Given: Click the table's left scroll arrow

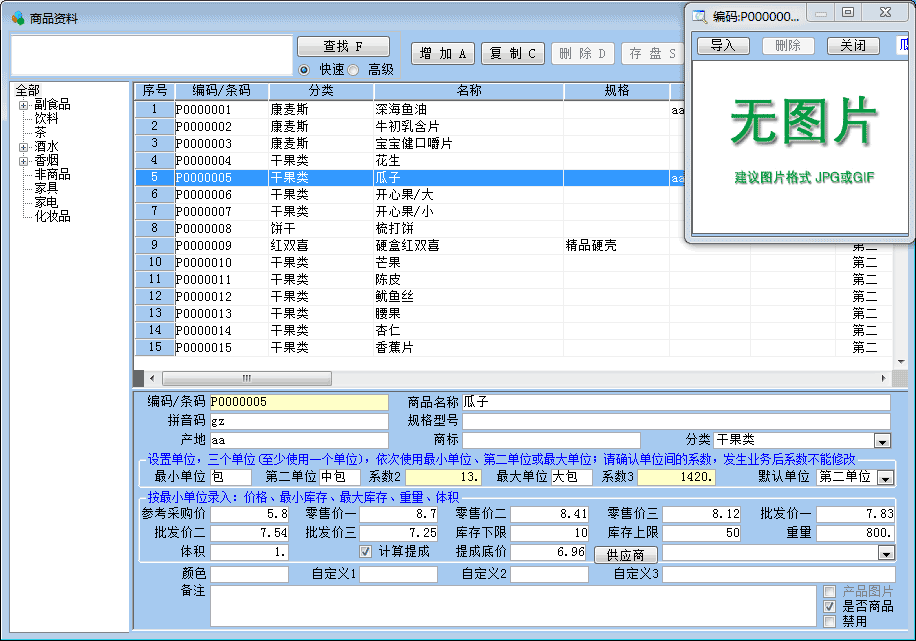Looking at the screenshot, I should coord(152,378).
